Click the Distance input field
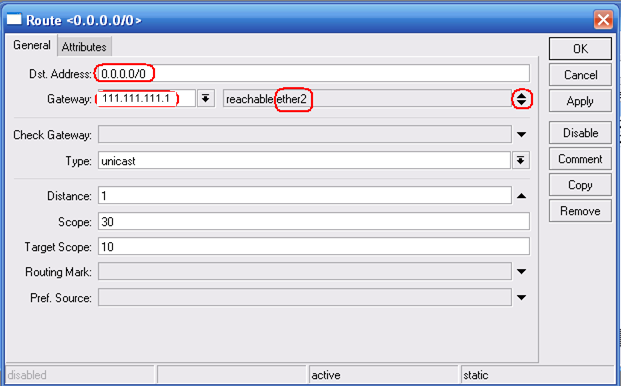 click(305, 196)
